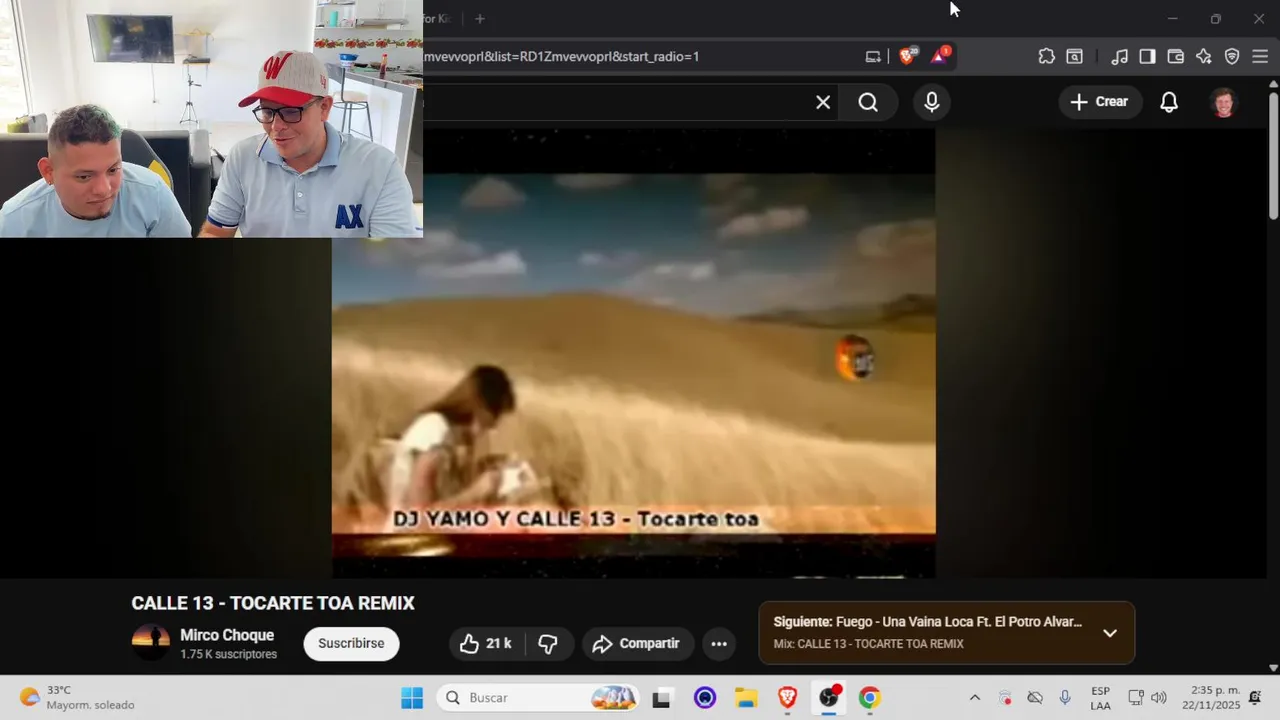
Task: Open the network tray icon
Action: tap(1135, 698)
